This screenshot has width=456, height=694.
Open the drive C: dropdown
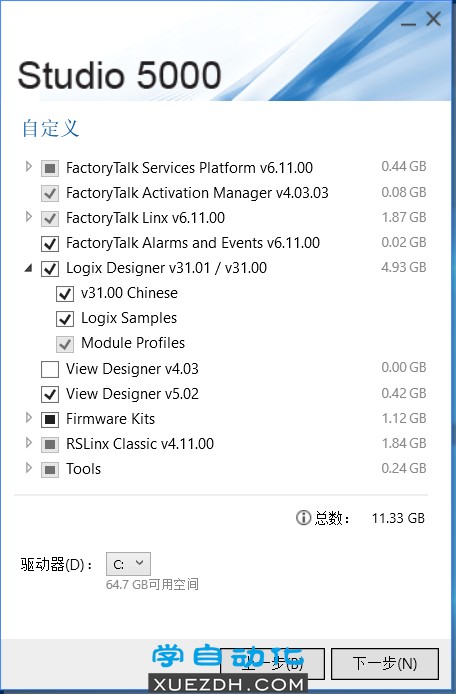128,564
